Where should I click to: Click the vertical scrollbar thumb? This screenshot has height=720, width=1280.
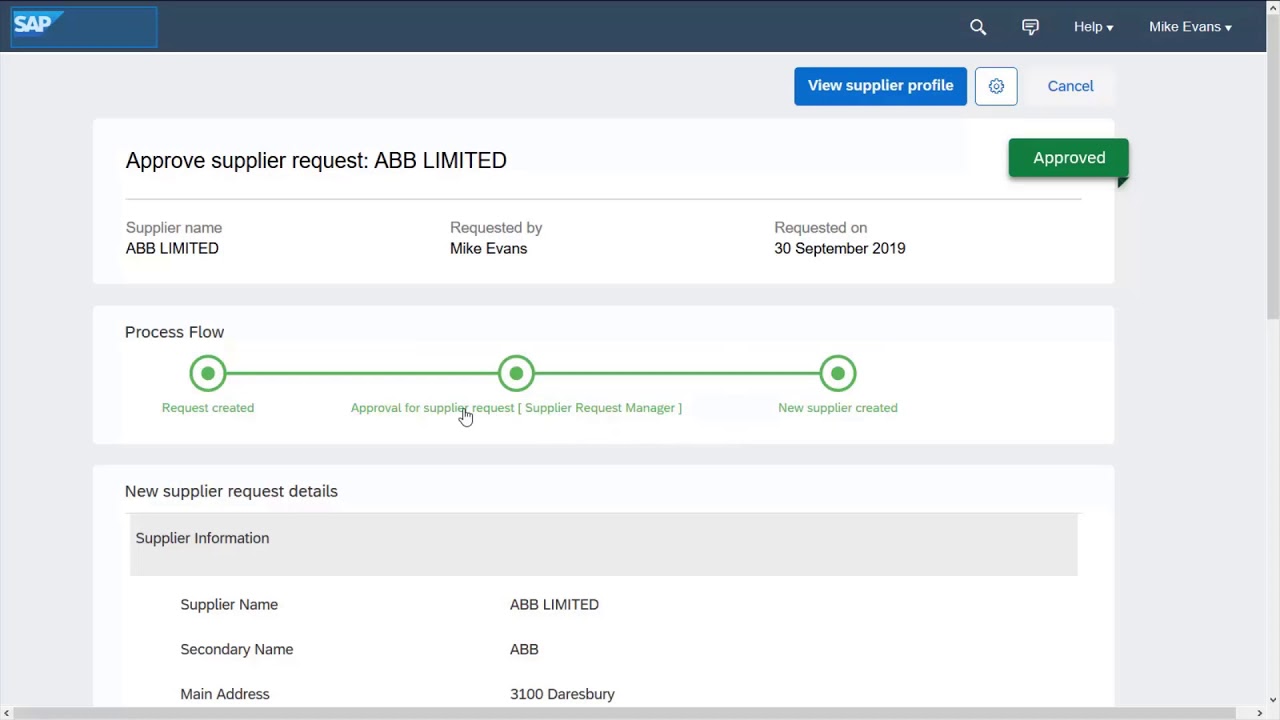click(x=1272, y=168)
